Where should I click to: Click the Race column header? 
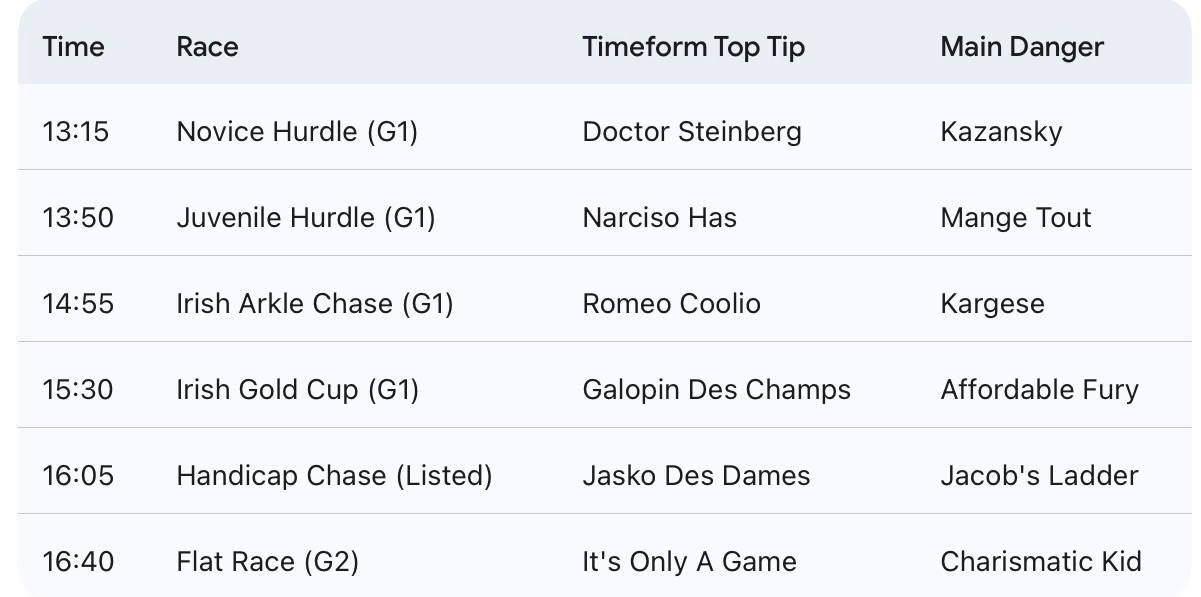[x=207, y=47]
